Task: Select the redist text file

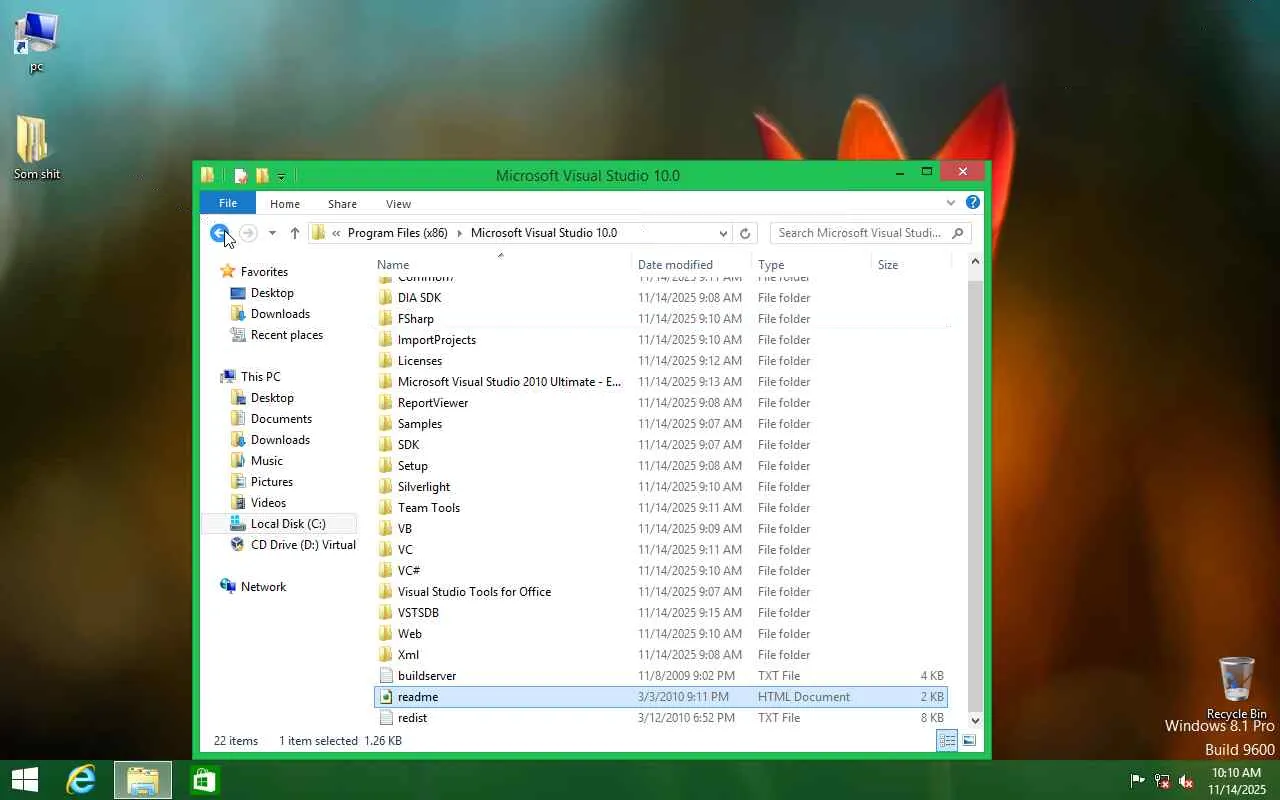Action: pyautogui.click(x=661, y=718)
